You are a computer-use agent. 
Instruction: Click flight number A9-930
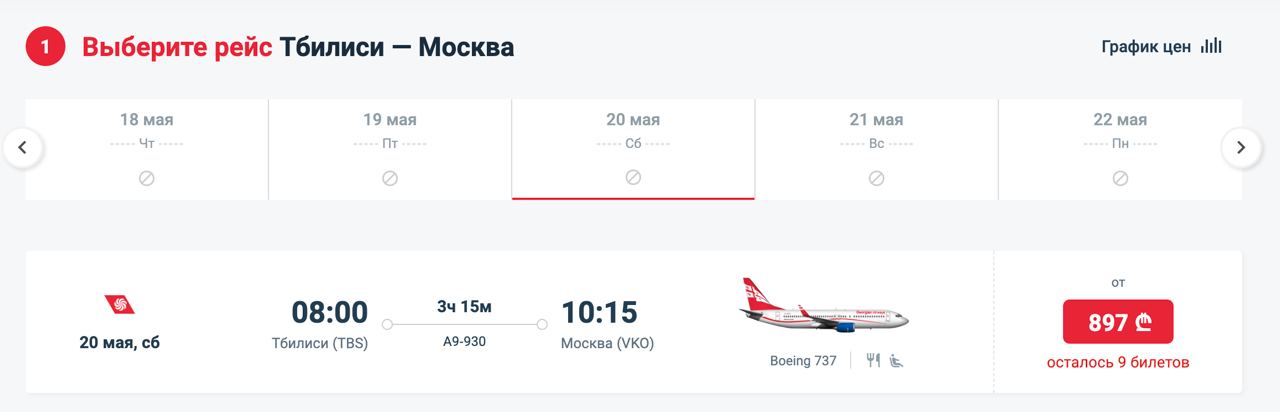[464, 341]
